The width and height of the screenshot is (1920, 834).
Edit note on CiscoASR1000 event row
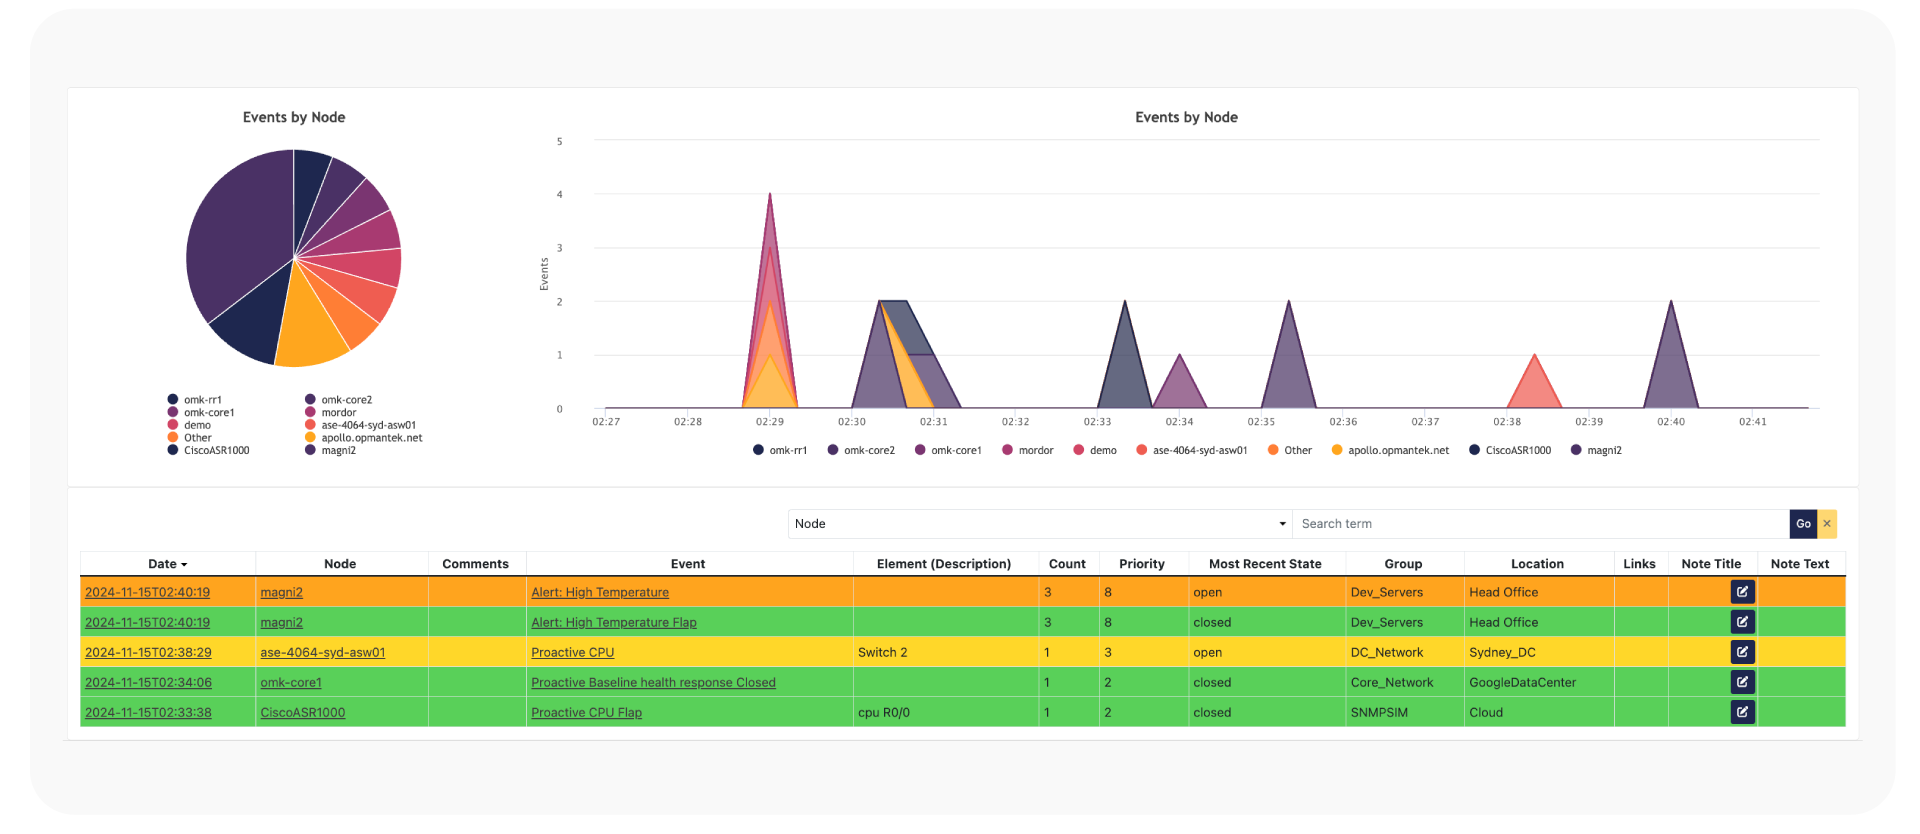(1742, 712)
